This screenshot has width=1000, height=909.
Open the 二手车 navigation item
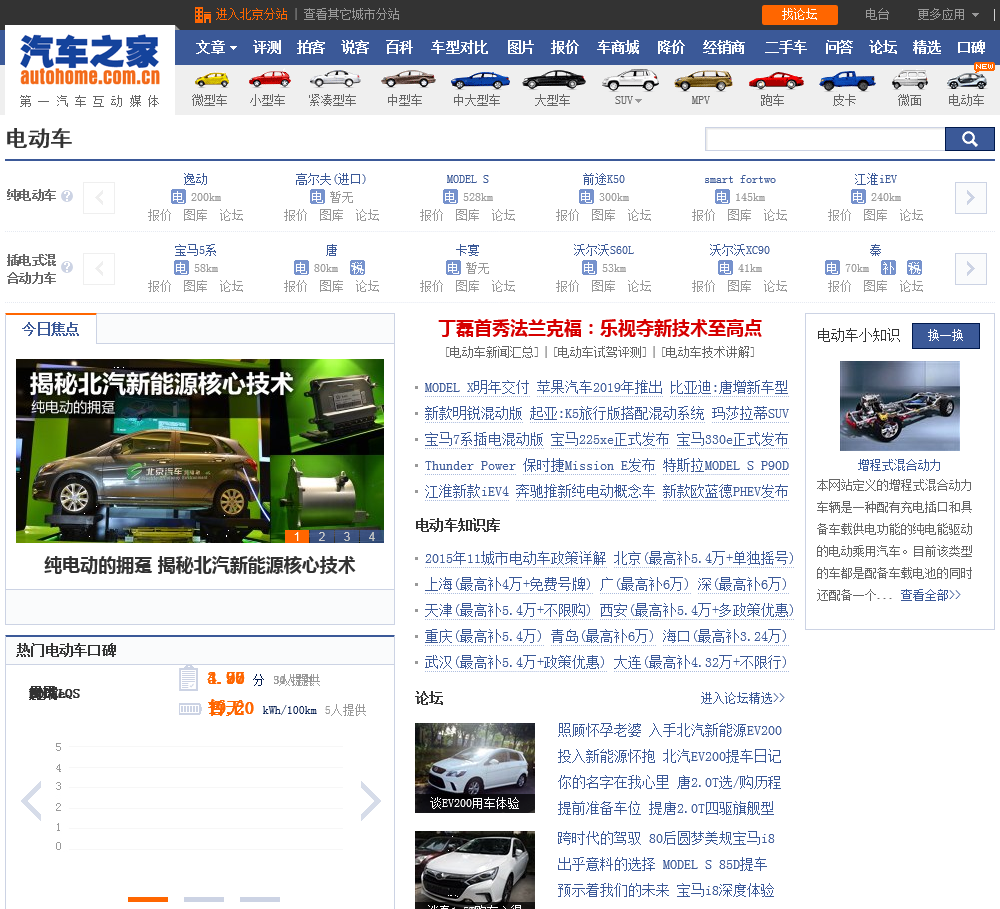786,47
